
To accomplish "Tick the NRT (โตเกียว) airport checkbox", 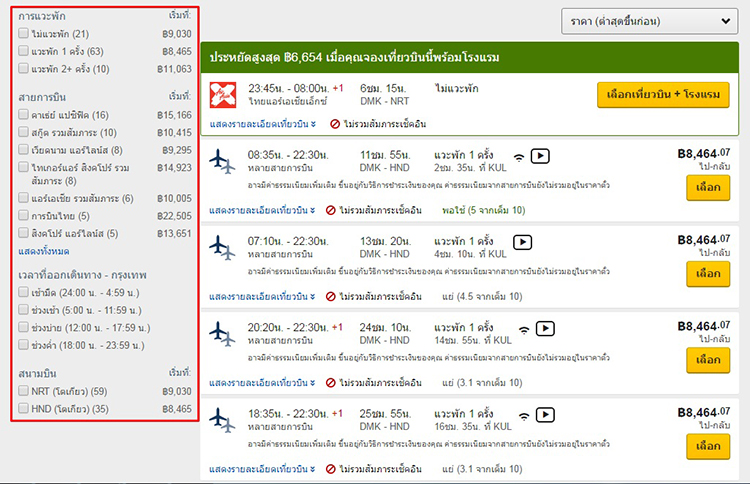I will pos(23,391).
